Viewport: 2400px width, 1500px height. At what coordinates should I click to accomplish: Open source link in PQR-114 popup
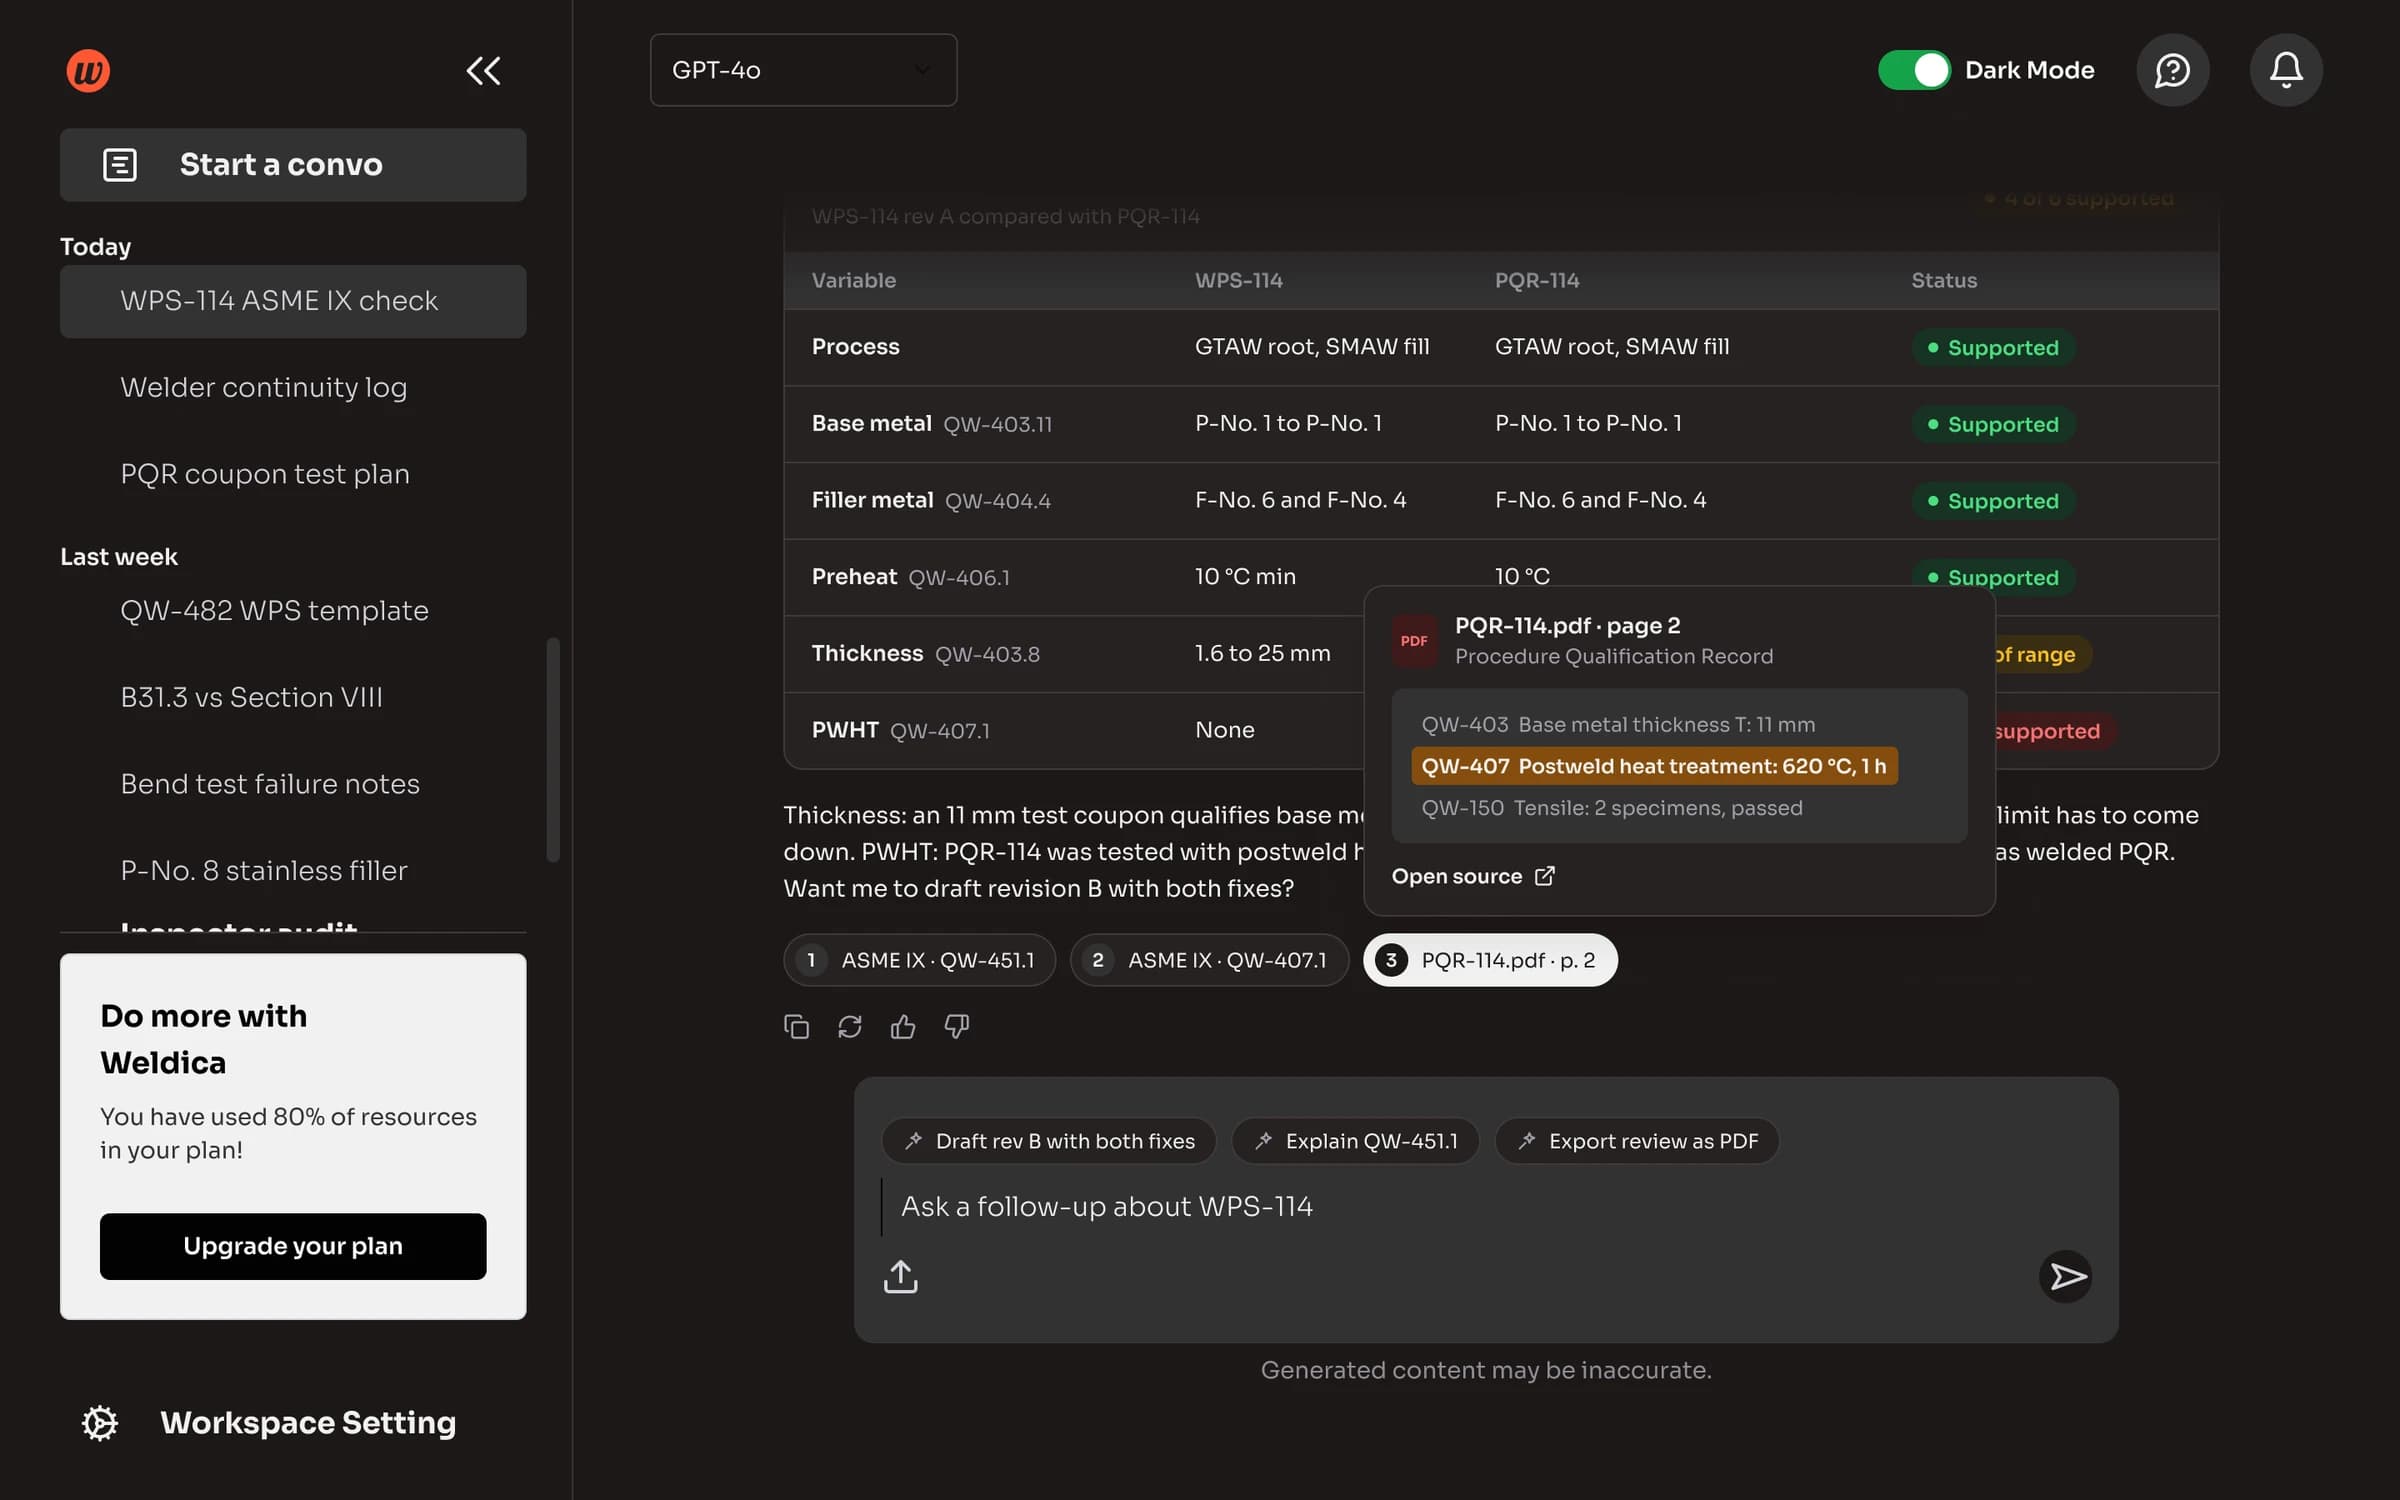coord(1473,876)
